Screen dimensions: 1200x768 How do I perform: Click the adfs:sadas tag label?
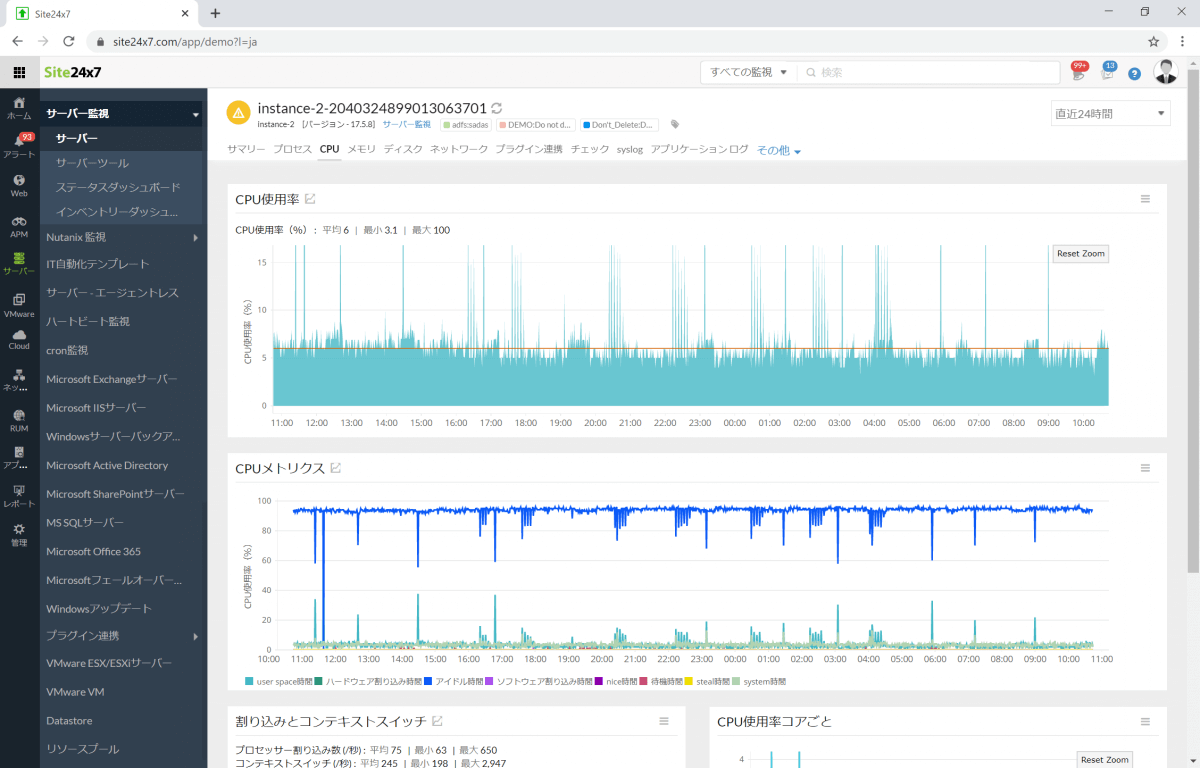(x=465, y=125)
